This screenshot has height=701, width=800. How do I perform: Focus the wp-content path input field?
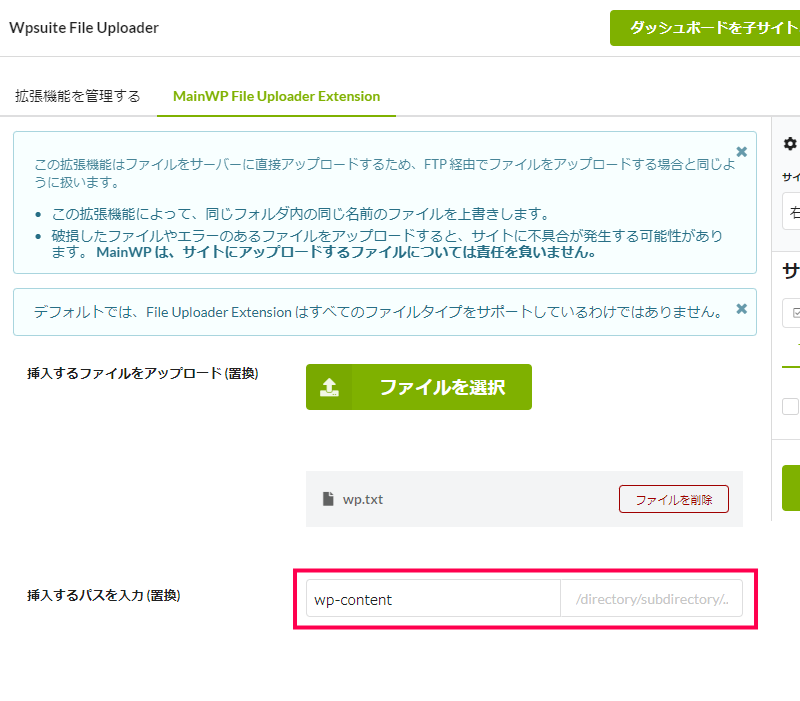click(x=433, y=598)
